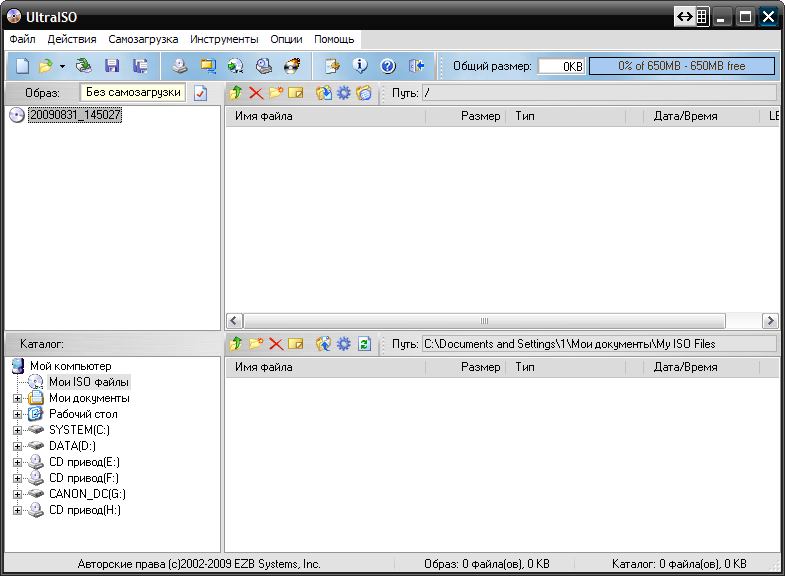
Task: Sort catalog pane by Размер column
Action: click(466, 367)
